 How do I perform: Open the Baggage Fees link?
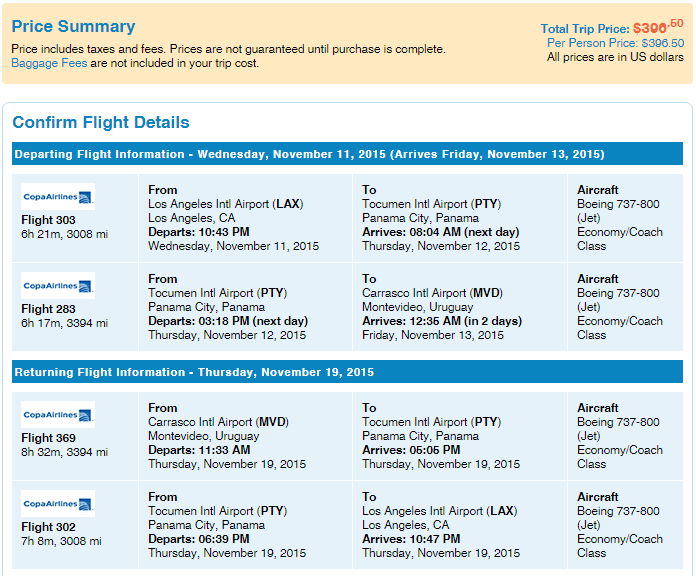(x=49, y=63)
